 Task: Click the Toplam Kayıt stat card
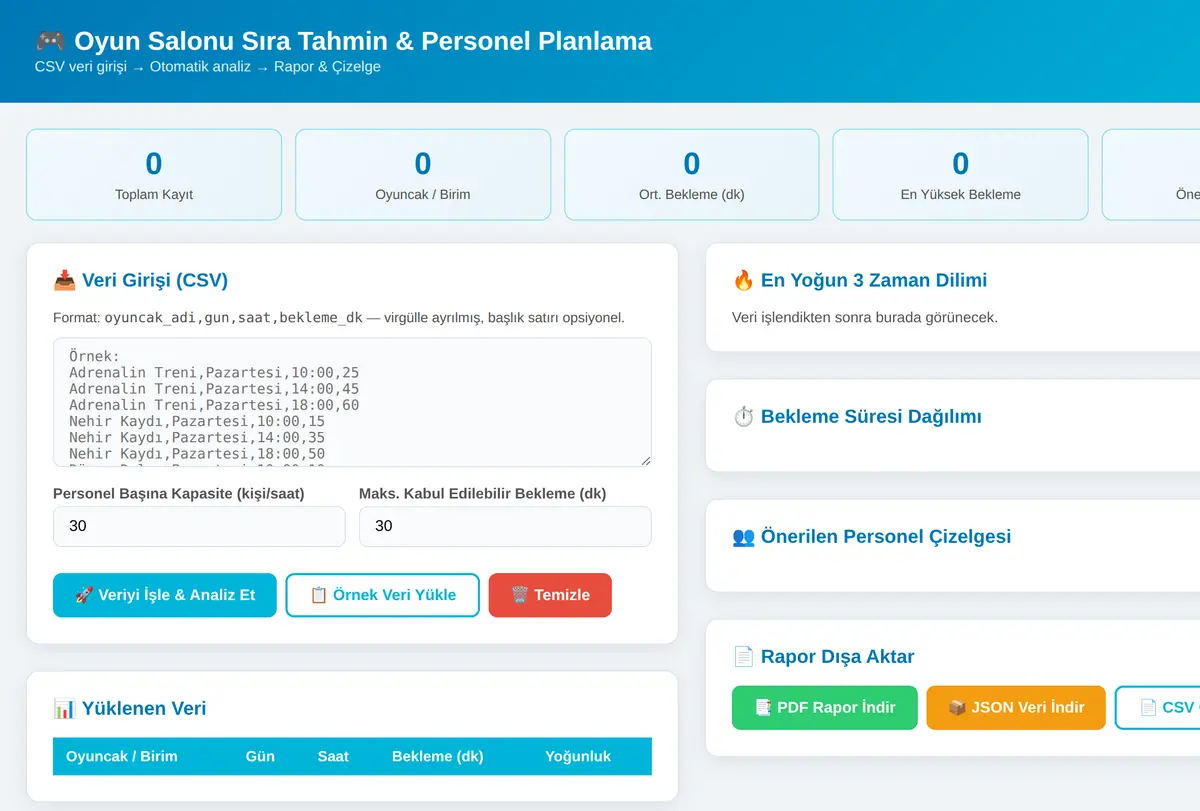154,175
